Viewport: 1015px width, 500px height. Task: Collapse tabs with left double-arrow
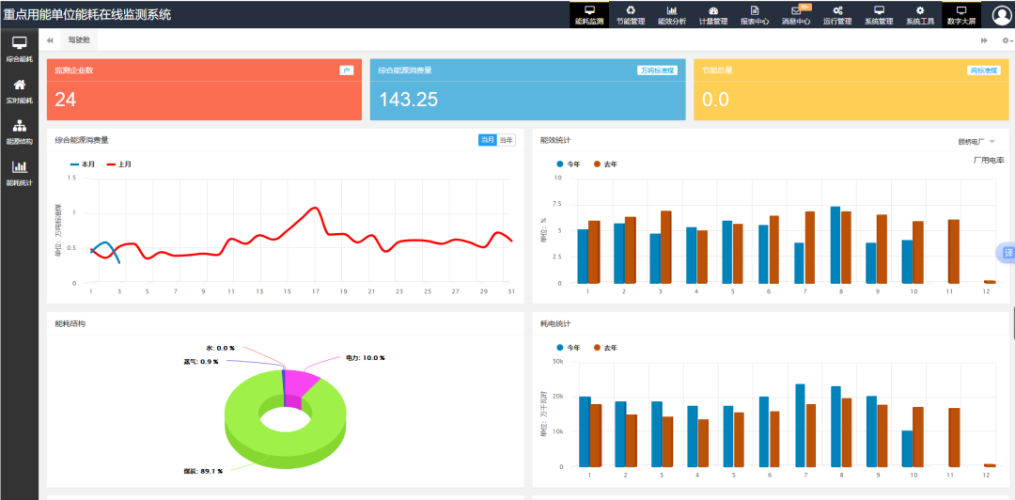pos(50,40)
